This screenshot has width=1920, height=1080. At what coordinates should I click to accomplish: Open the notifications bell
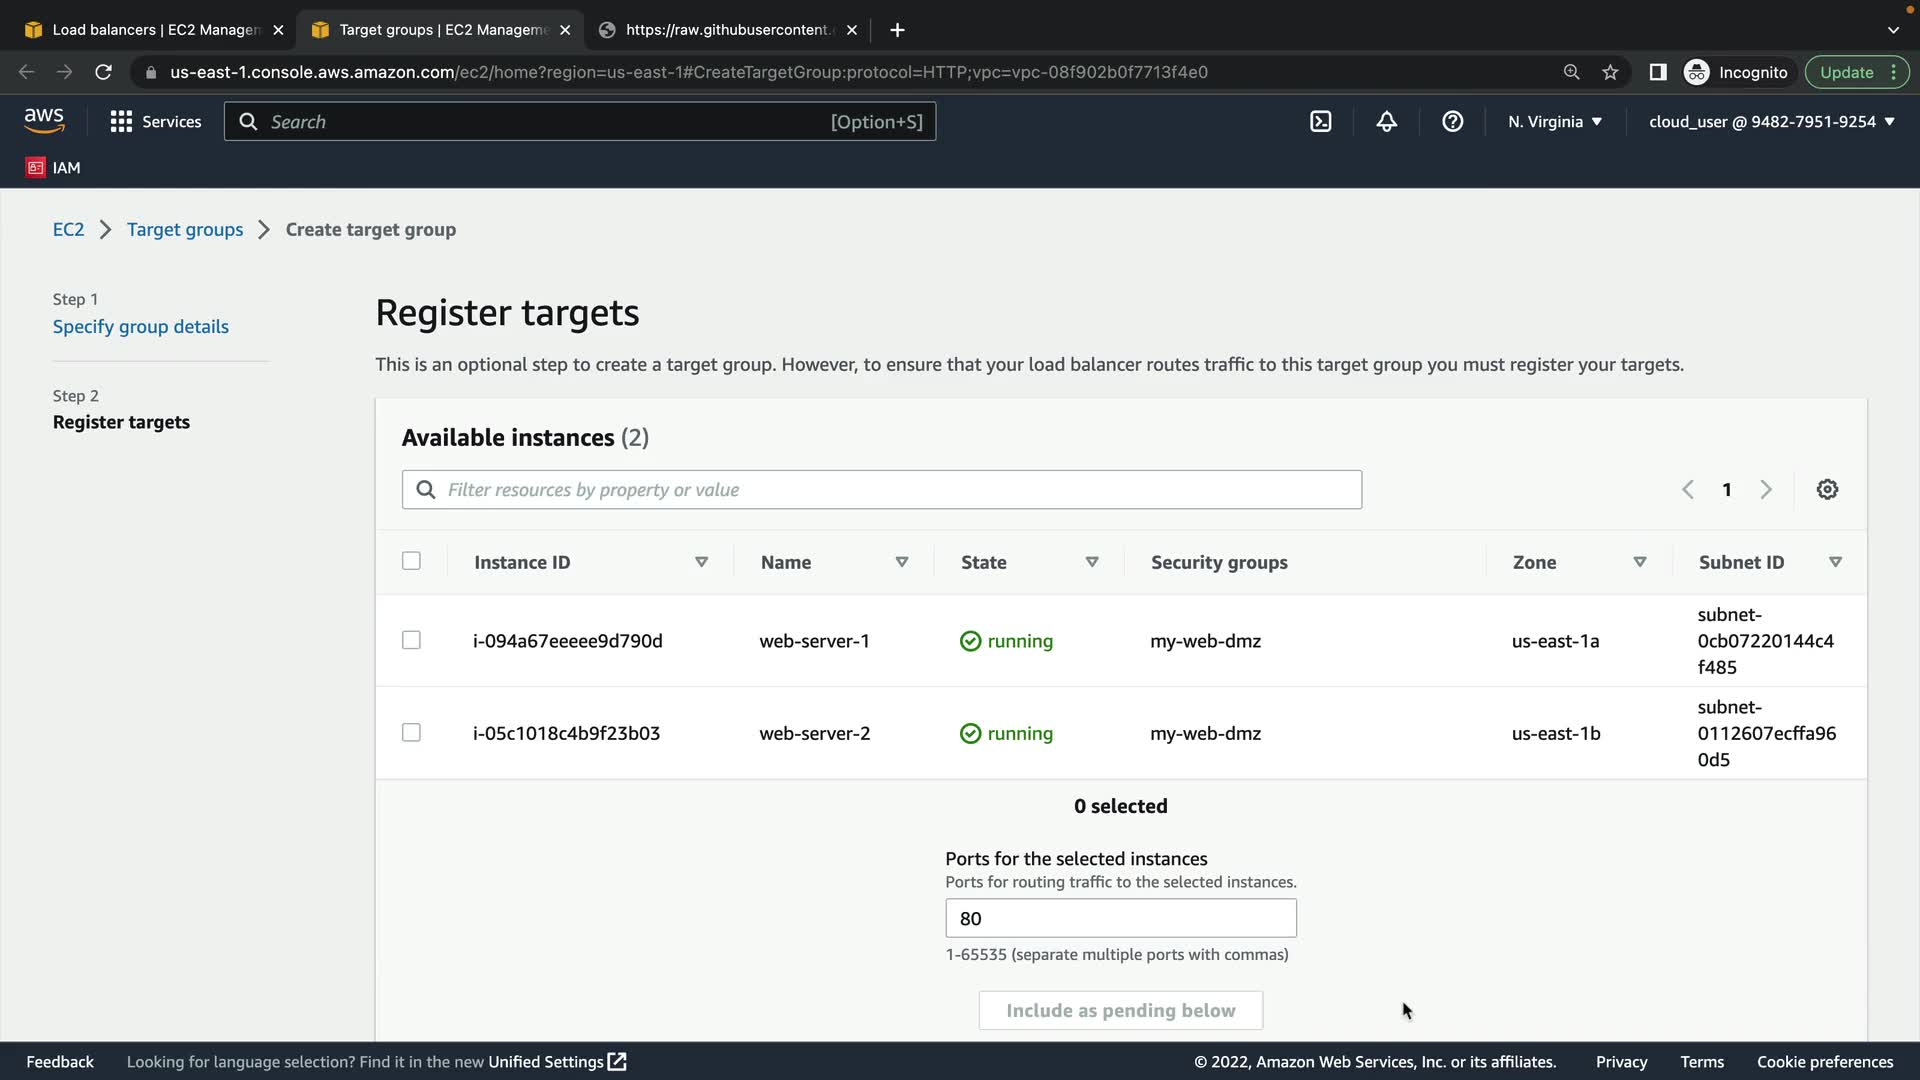(1386, 122)
